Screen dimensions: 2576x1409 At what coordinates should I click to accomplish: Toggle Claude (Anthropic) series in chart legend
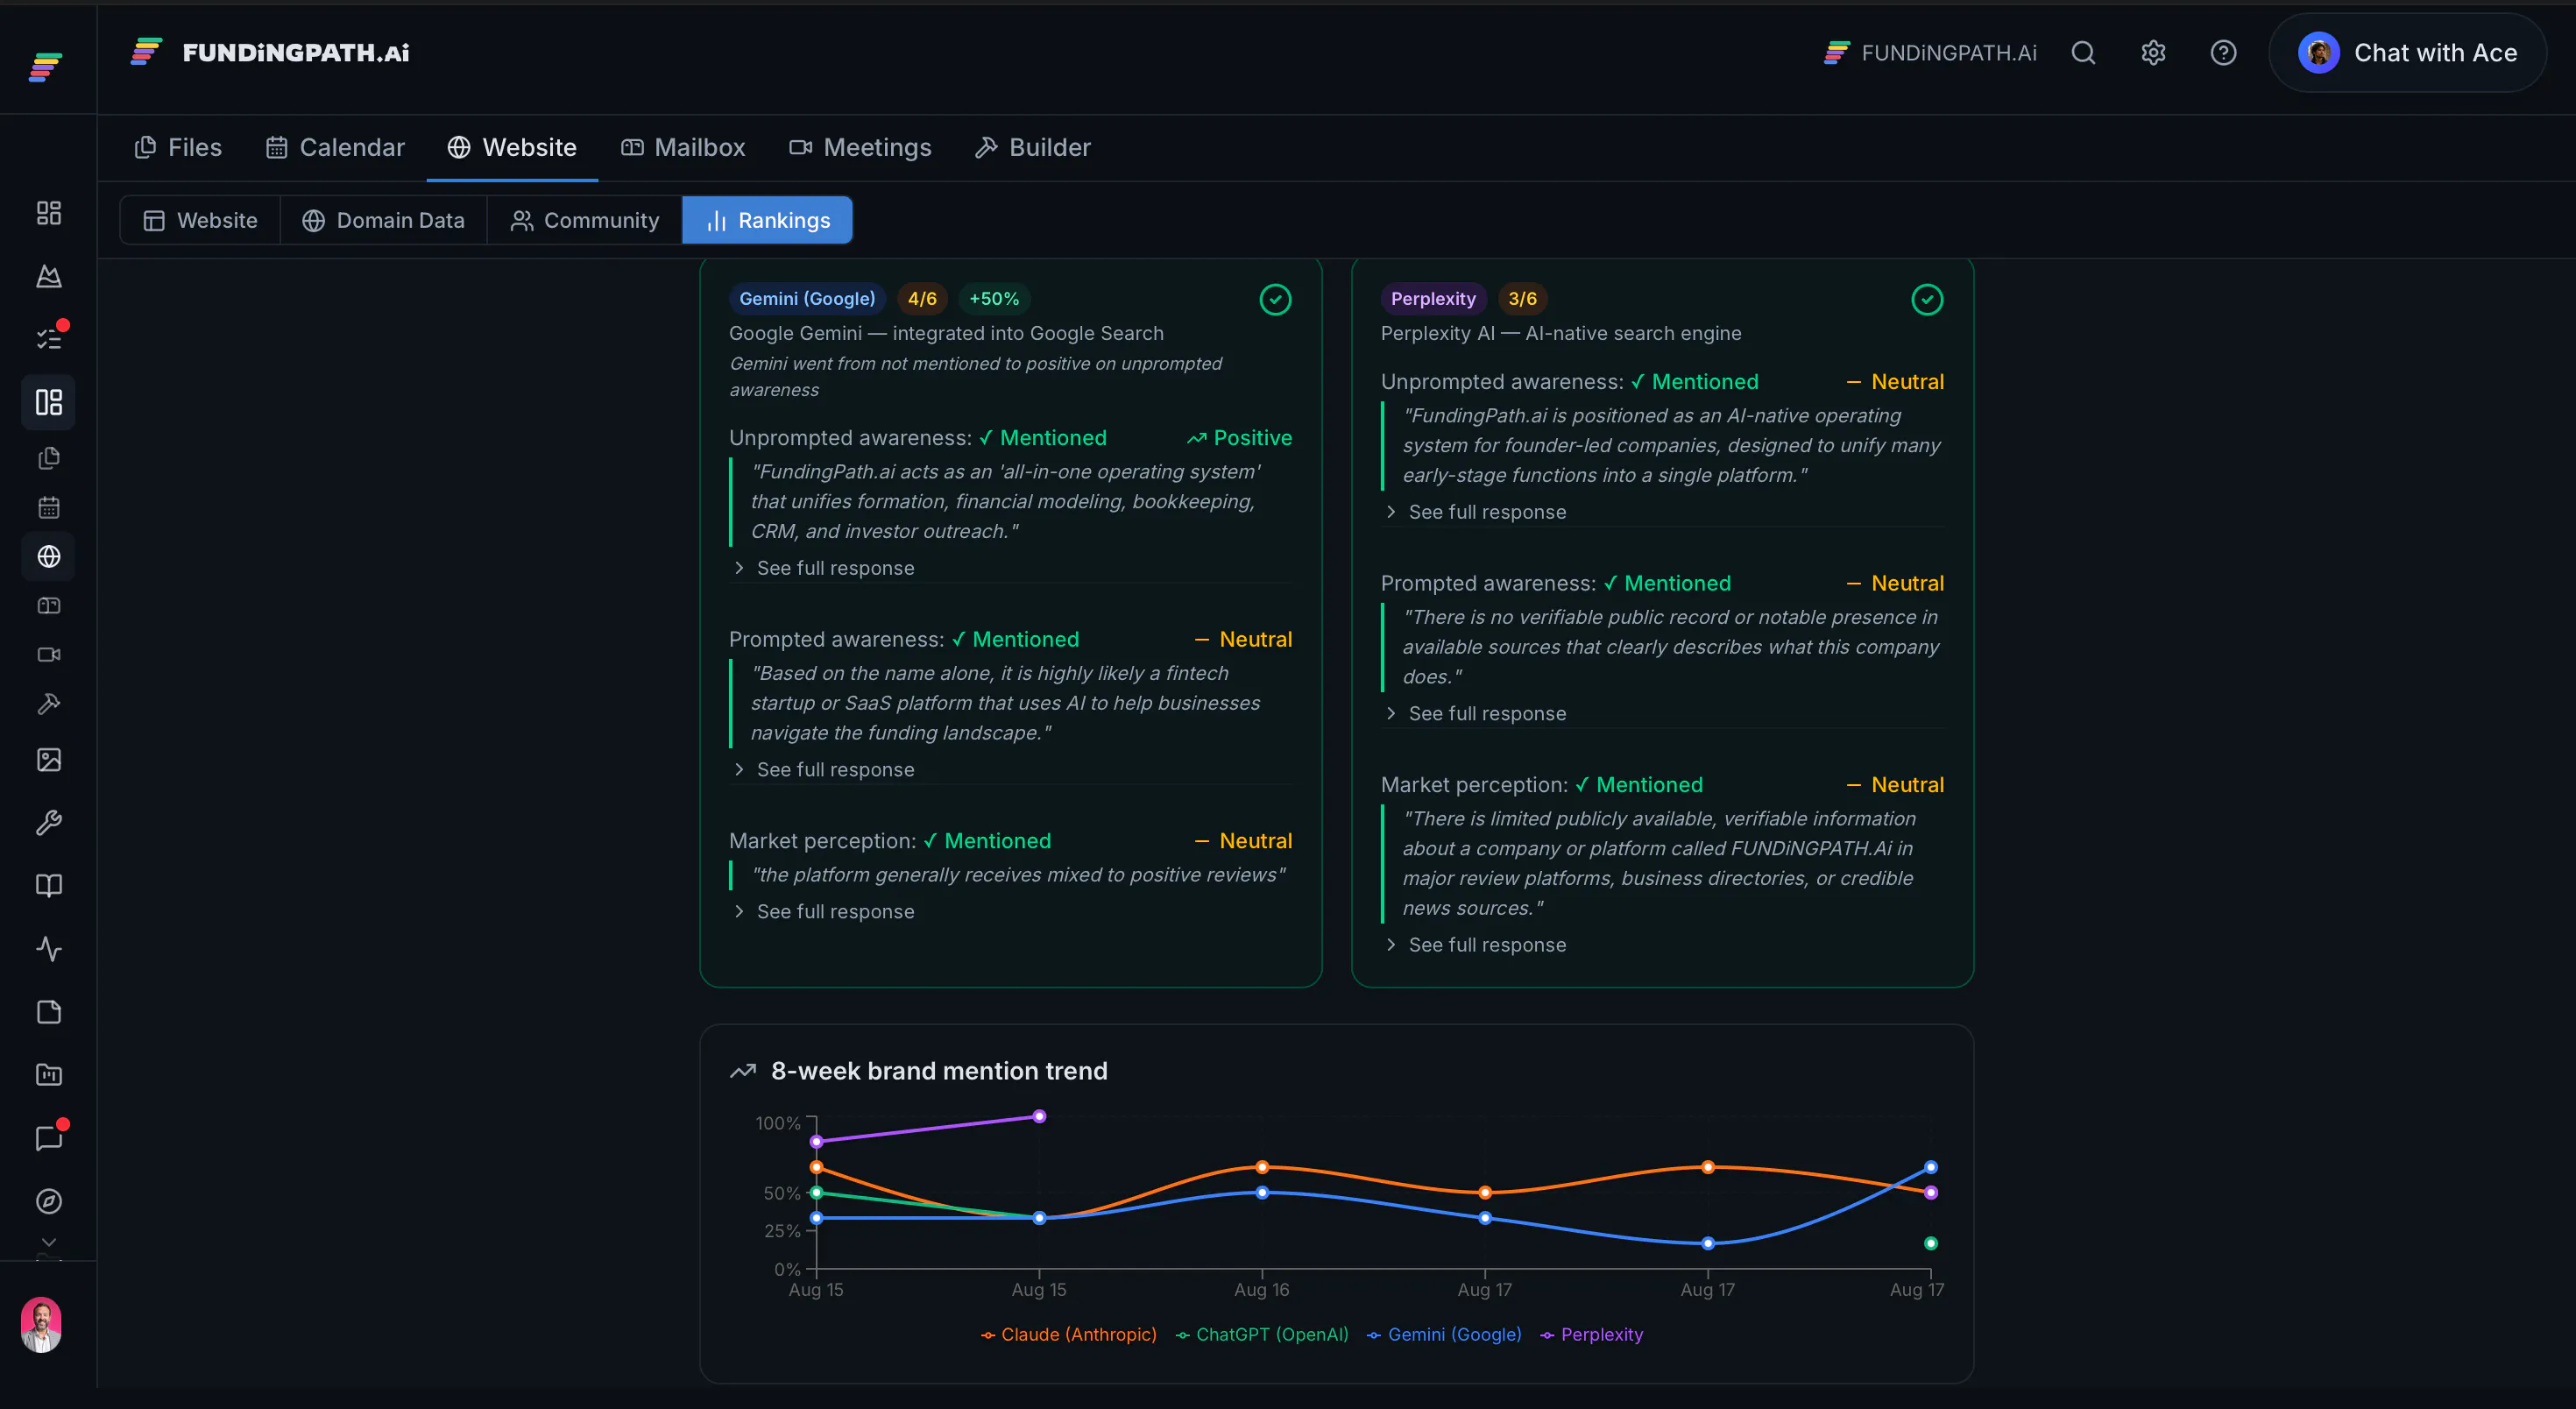coord(1068,1335)
